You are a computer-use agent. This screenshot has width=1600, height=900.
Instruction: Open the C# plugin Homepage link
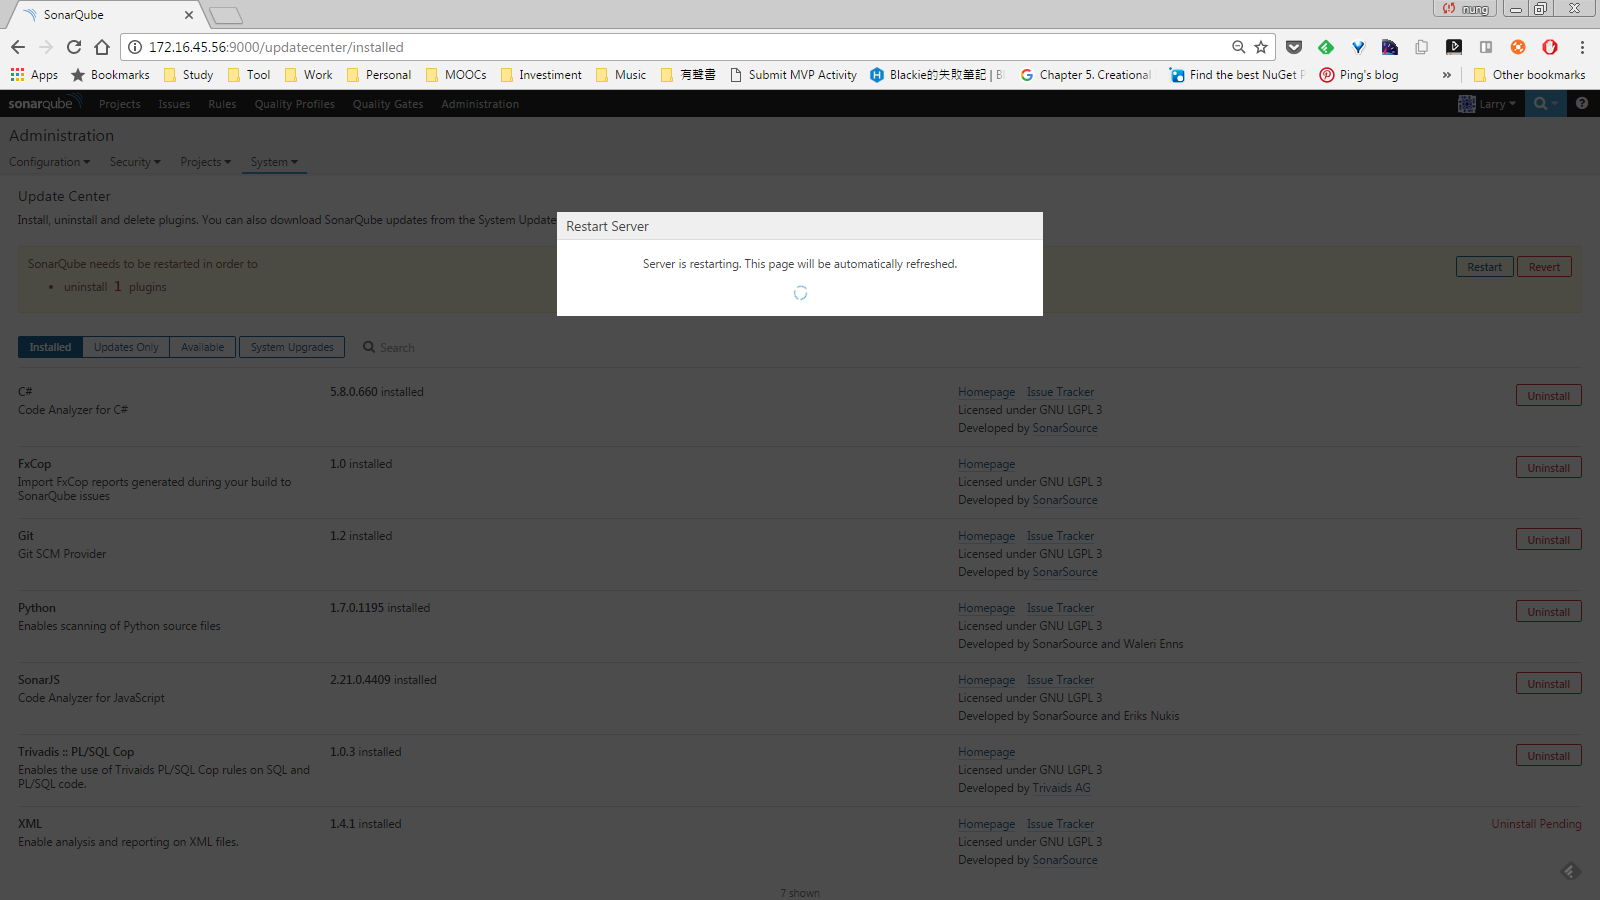986,392
